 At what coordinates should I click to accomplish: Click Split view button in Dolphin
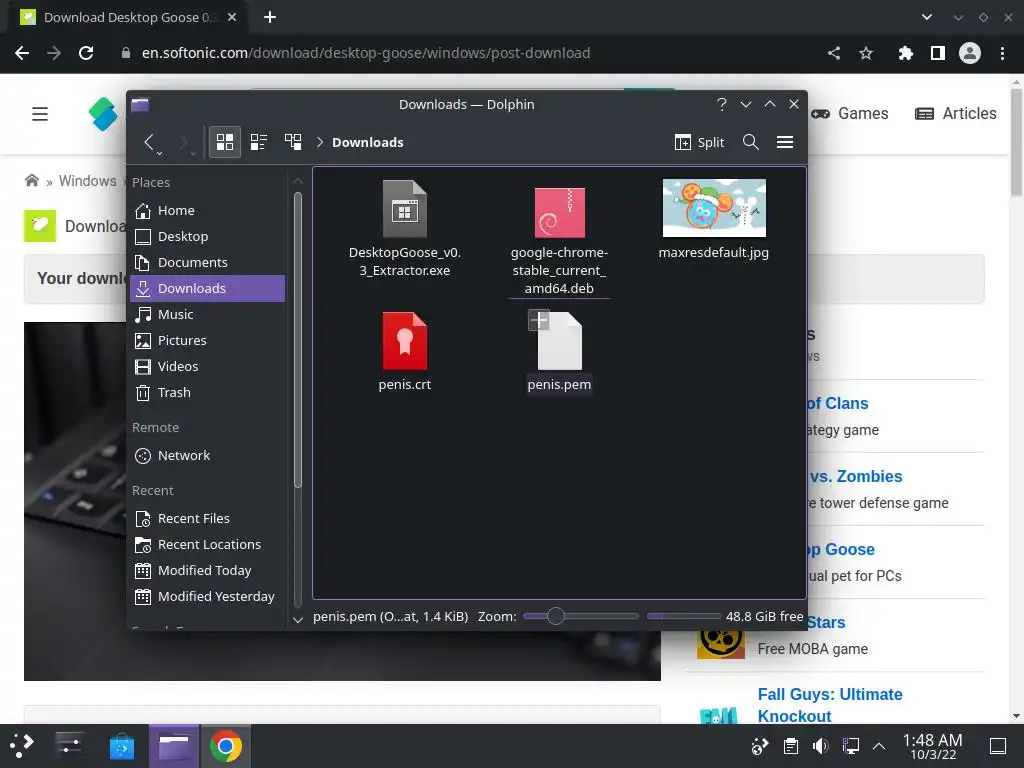699,142
